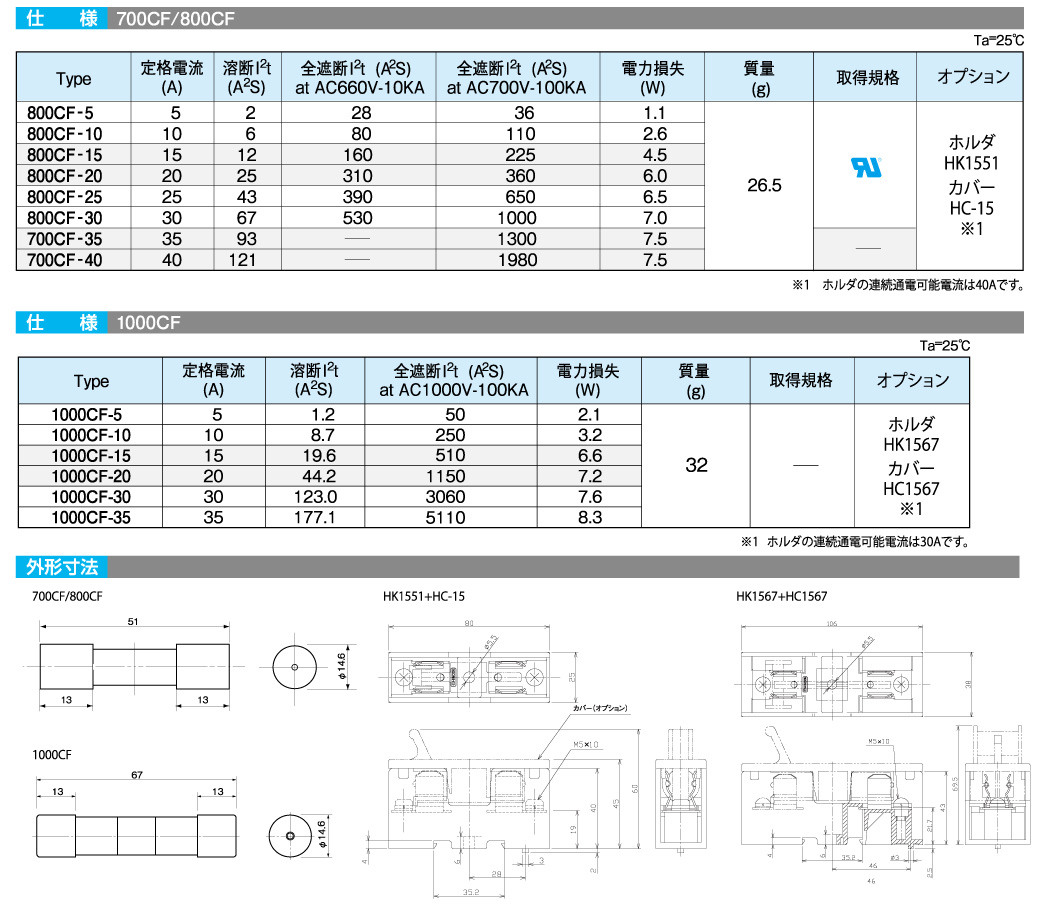Click the 1000CF fuse end-view circle
Image resolution: width=1046 pixels, height=912 pixels.
pyautogui.click(x=290, y=836)
